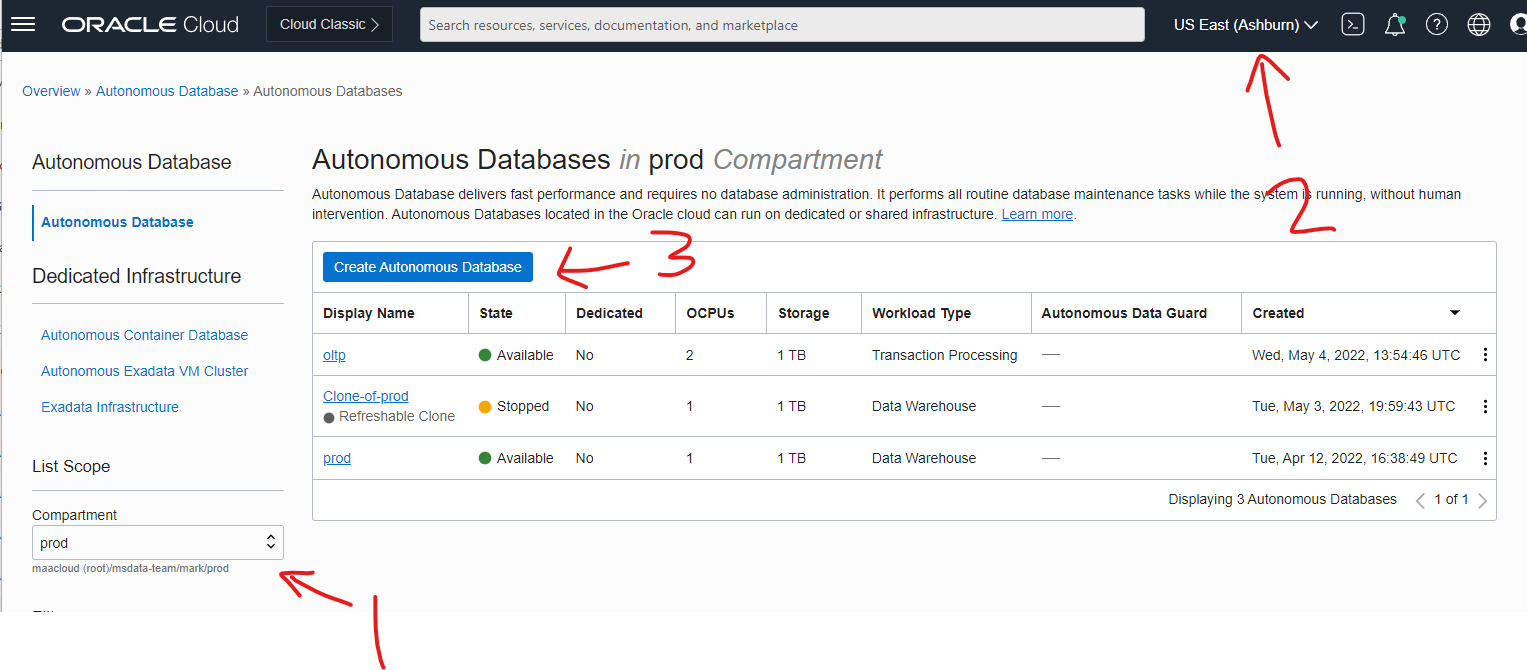Select Autonomous Container Database in sidebar
The image size is (1527, 670).
coord(144,335)
